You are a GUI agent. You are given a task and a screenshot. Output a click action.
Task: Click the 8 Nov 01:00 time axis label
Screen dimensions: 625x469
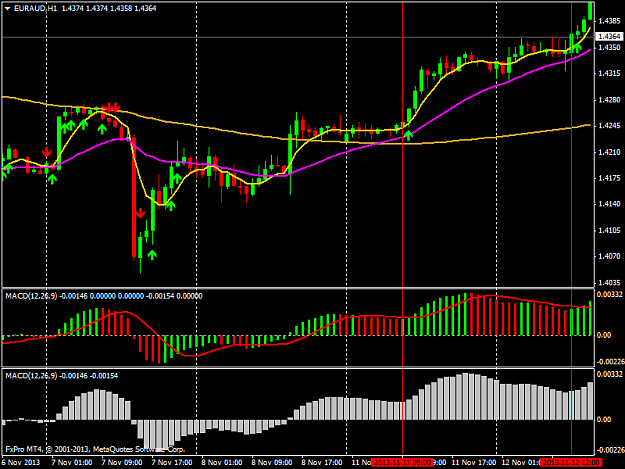[x=222, y=463]
